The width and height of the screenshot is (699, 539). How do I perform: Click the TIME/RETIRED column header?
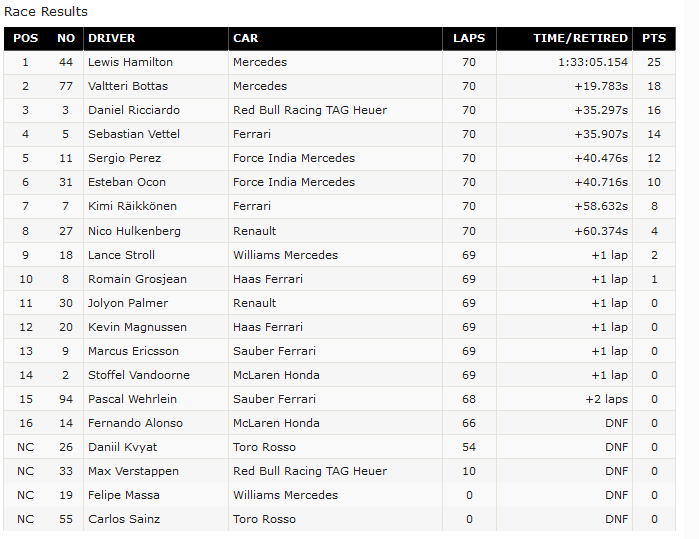click(580, 38)
